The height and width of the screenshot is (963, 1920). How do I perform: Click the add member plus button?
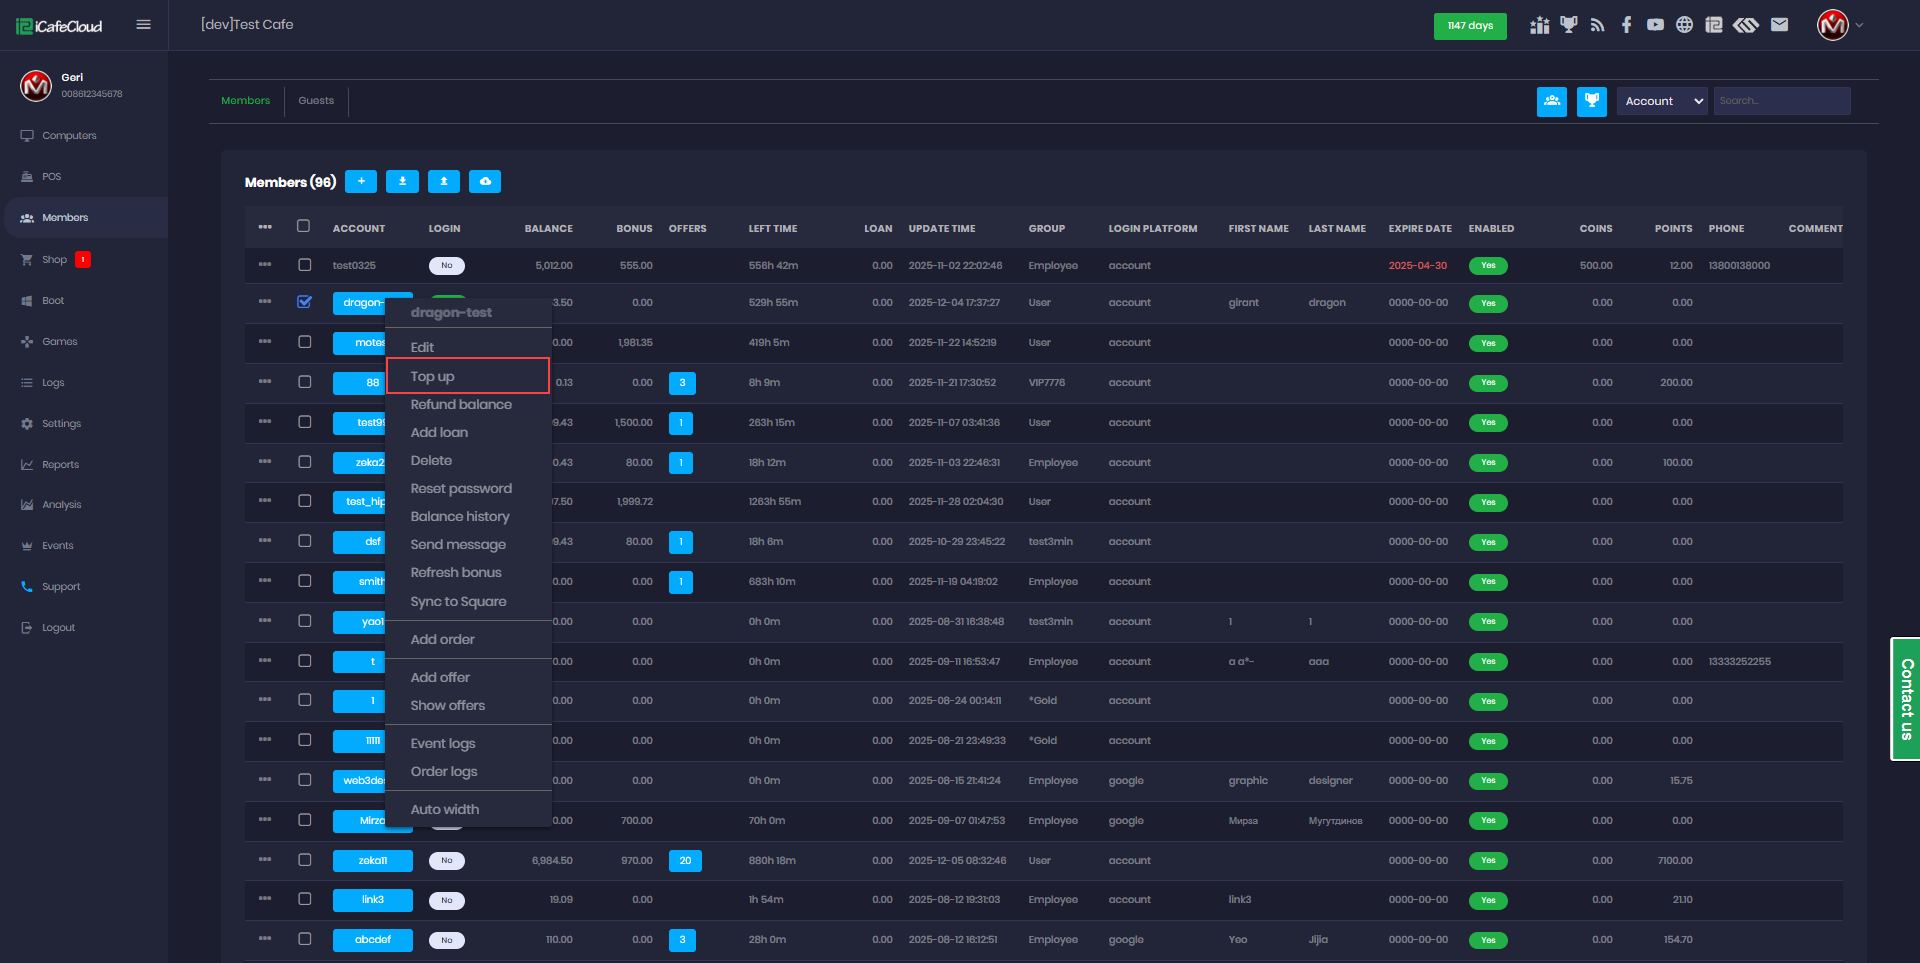(x=361, y=181)
